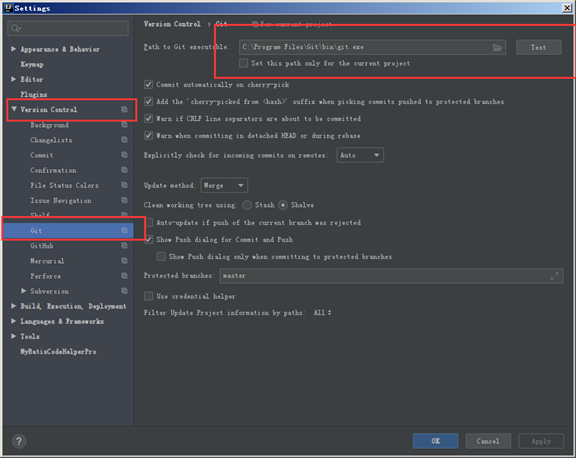Click project-level icon next to Perforce

click(124, 276)
